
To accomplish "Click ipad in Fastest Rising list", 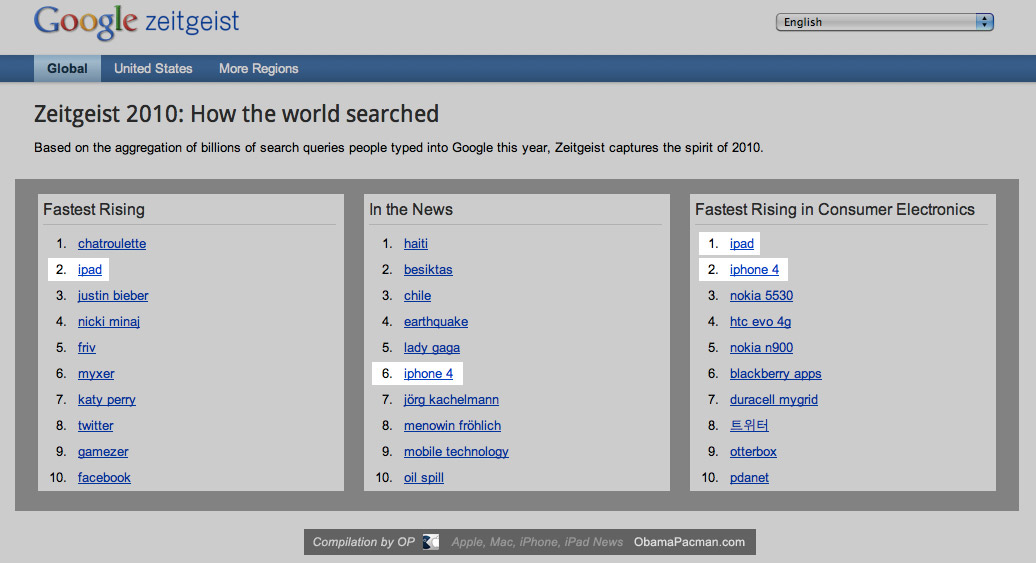I will click(x=90, y=270).
